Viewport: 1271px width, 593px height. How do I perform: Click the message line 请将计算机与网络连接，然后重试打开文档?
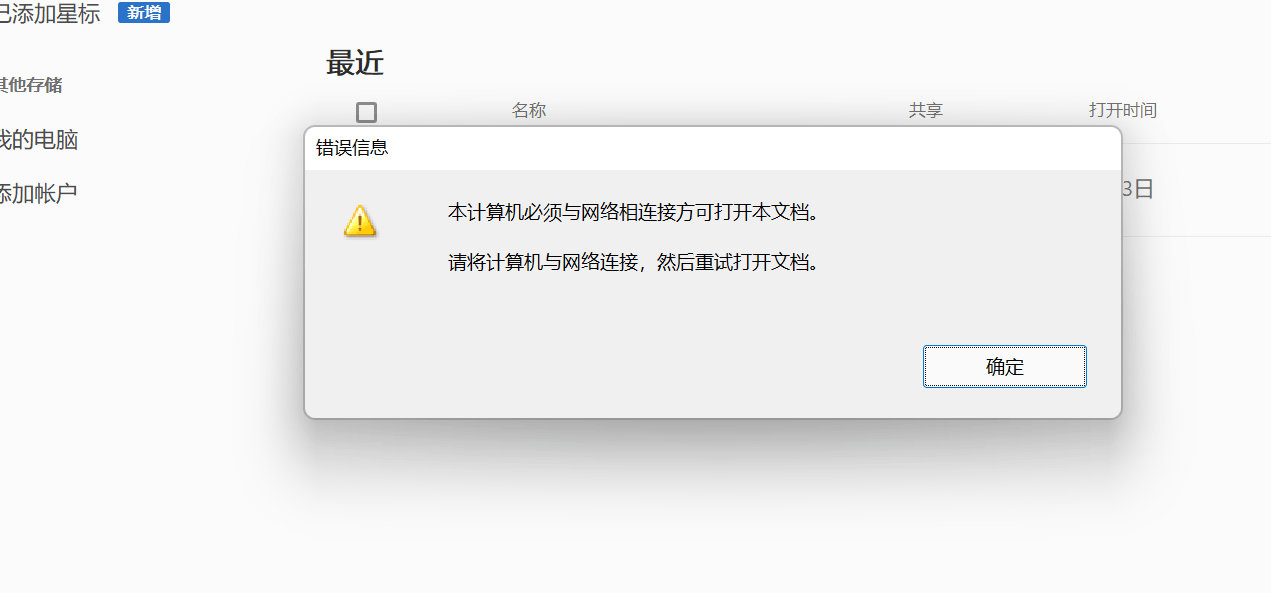[633, 264]
